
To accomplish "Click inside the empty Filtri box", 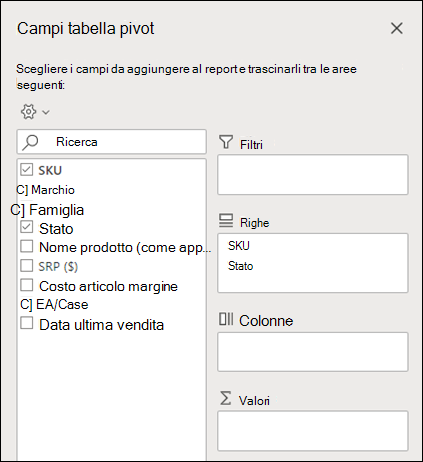I will [x=313, y=175].
